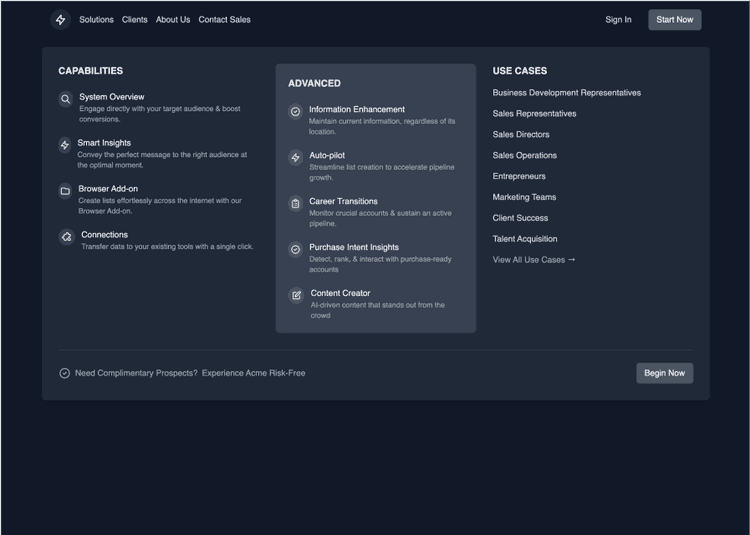Click the Auto-pilot bolt icon

(x=295, y=158)
